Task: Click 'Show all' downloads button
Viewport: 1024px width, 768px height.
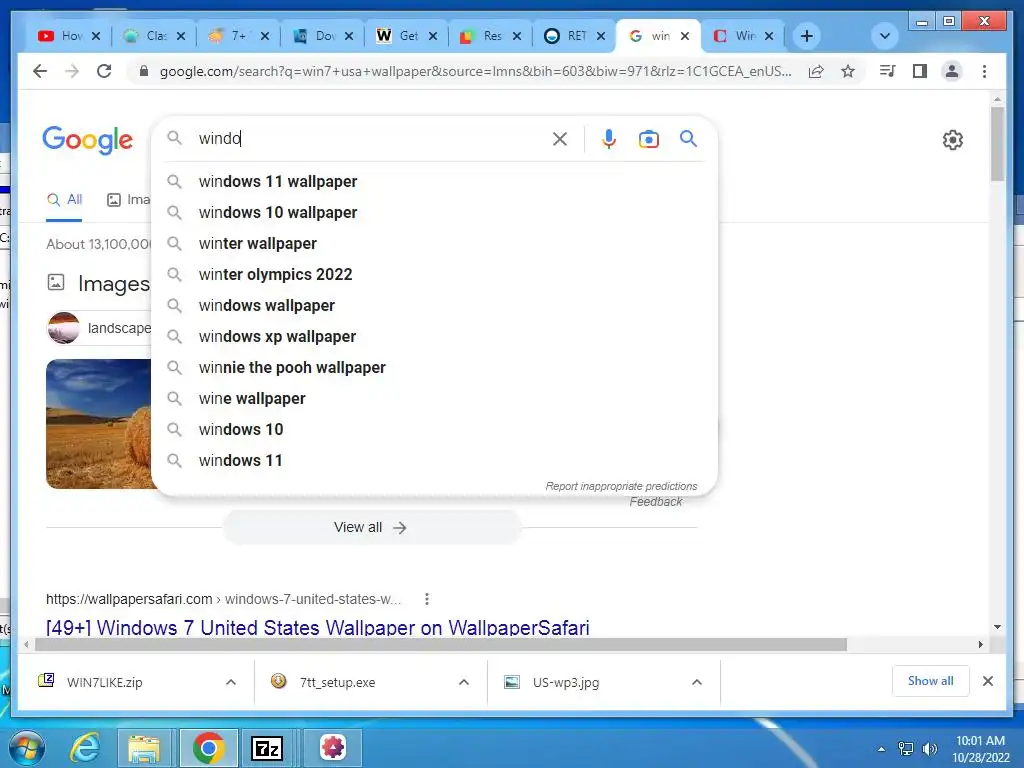Action: (930, 681)
